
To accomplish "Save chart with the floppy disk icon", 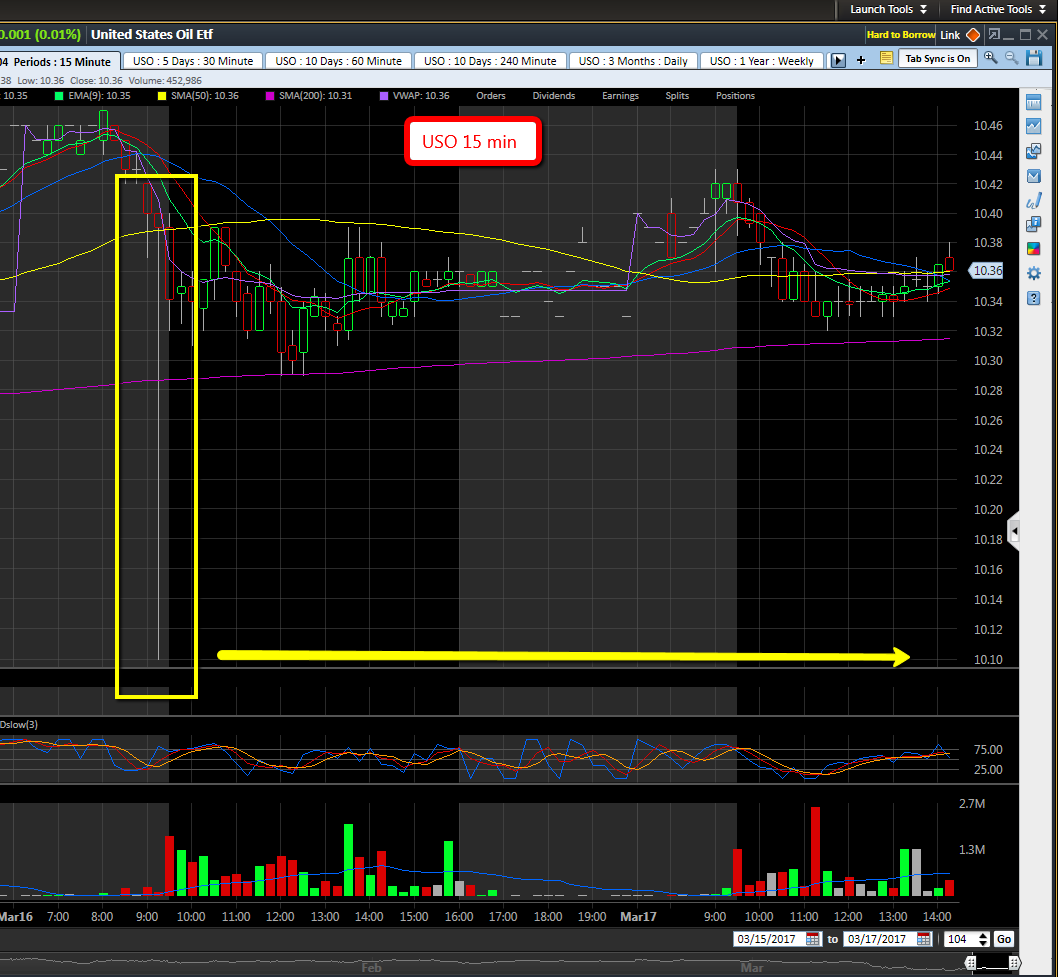I will 1033,58.
